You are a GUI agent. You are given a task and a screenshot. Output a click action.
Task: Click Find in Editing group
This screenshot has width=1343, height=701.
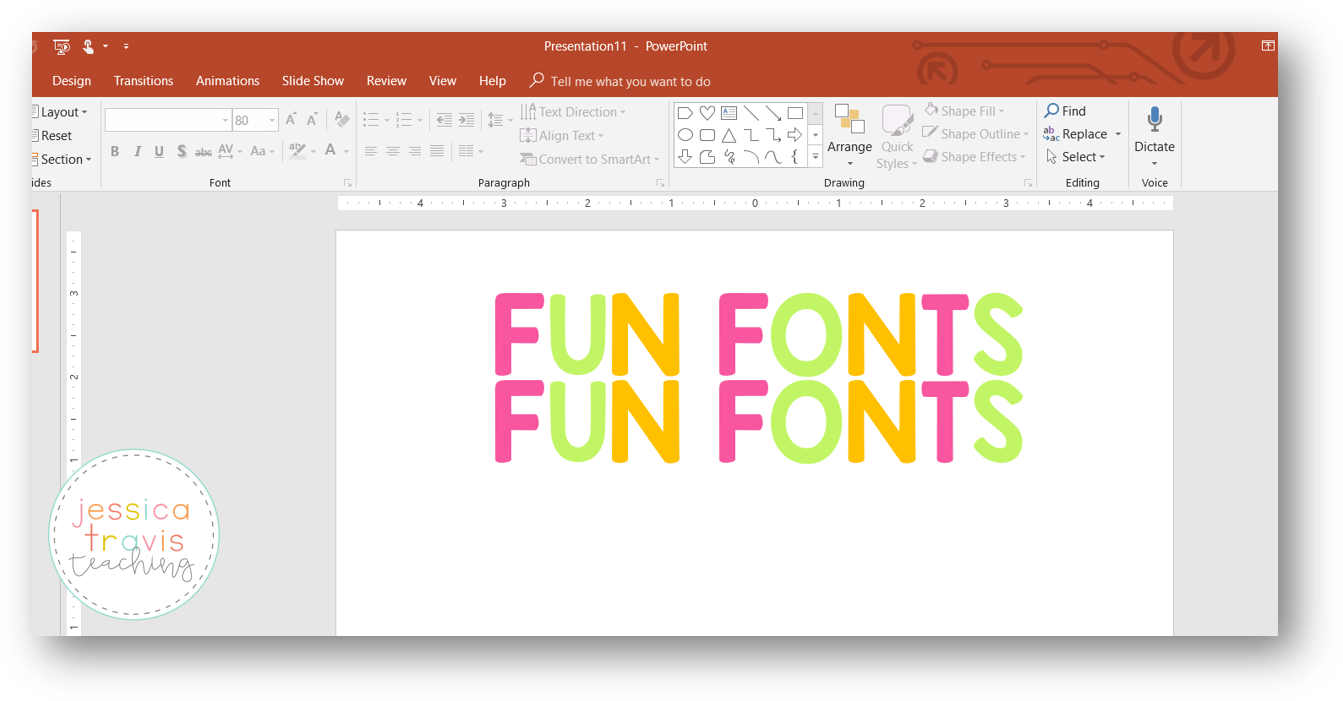pos(1065,111)
